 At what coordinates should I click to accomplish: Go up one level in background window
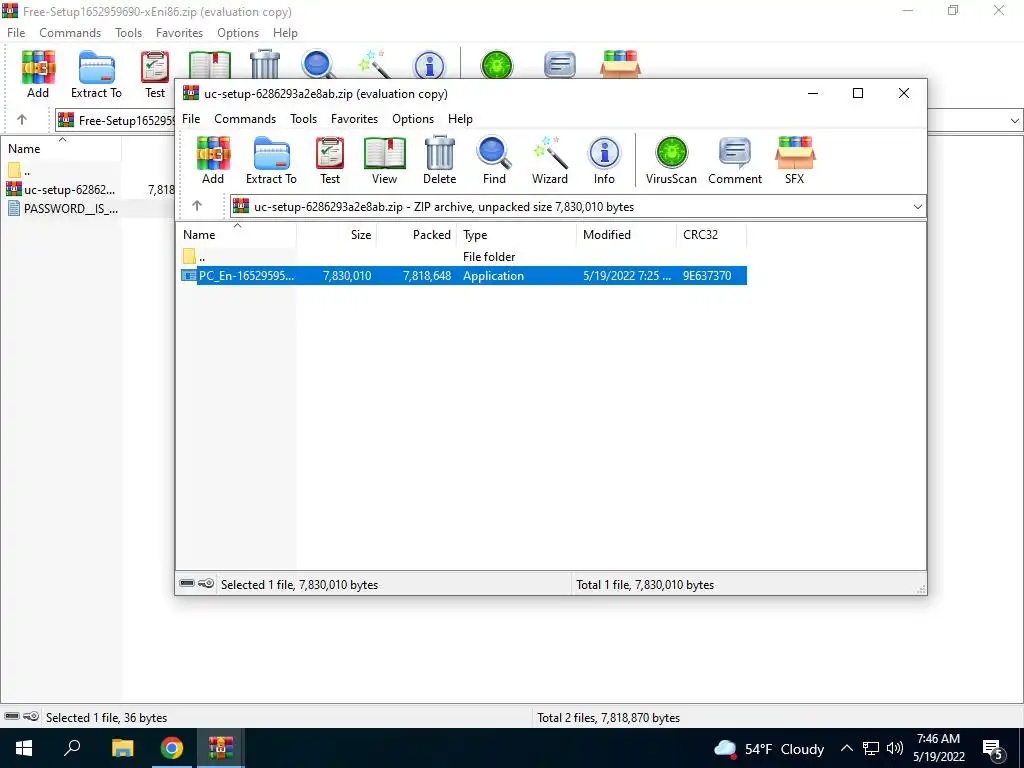tap(22, 120)
